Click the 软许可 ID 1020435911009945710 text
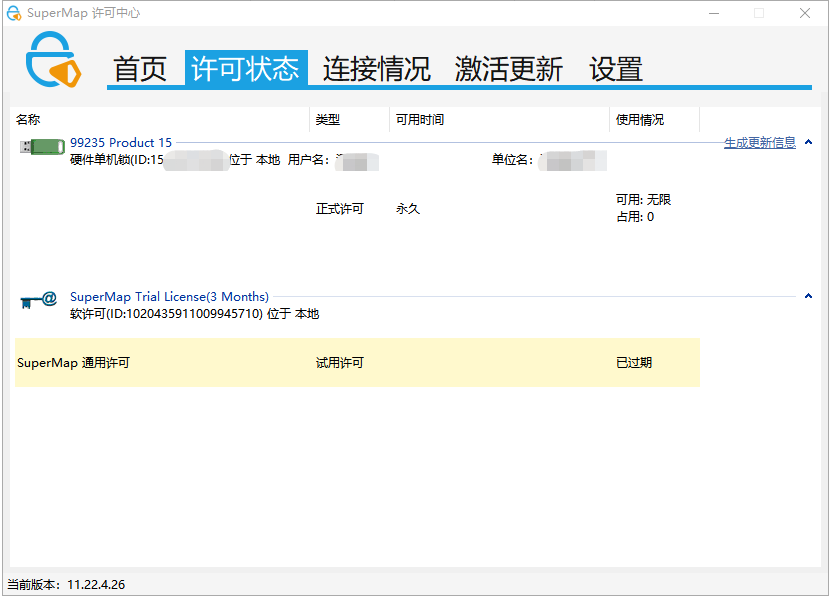 pos(195,314)
